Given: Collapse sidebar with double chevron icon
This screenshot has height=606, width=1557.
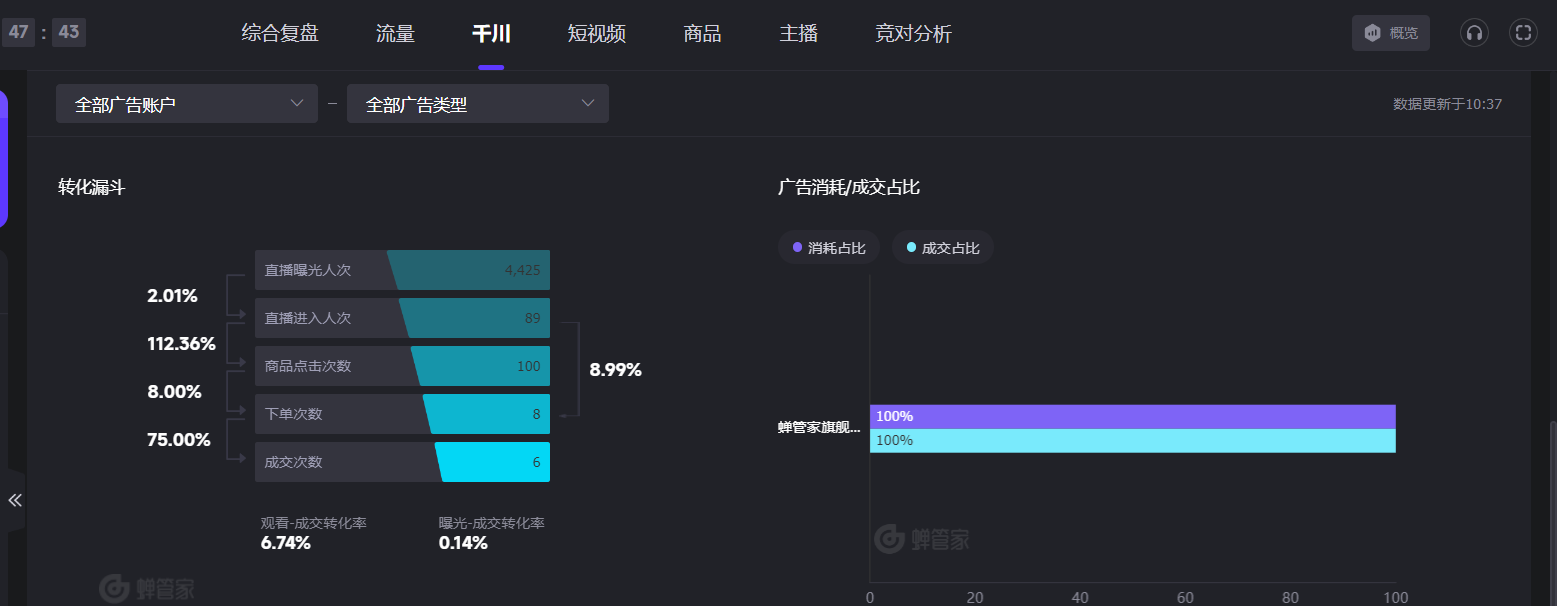Looking at the screenshot, I should 15,500.
